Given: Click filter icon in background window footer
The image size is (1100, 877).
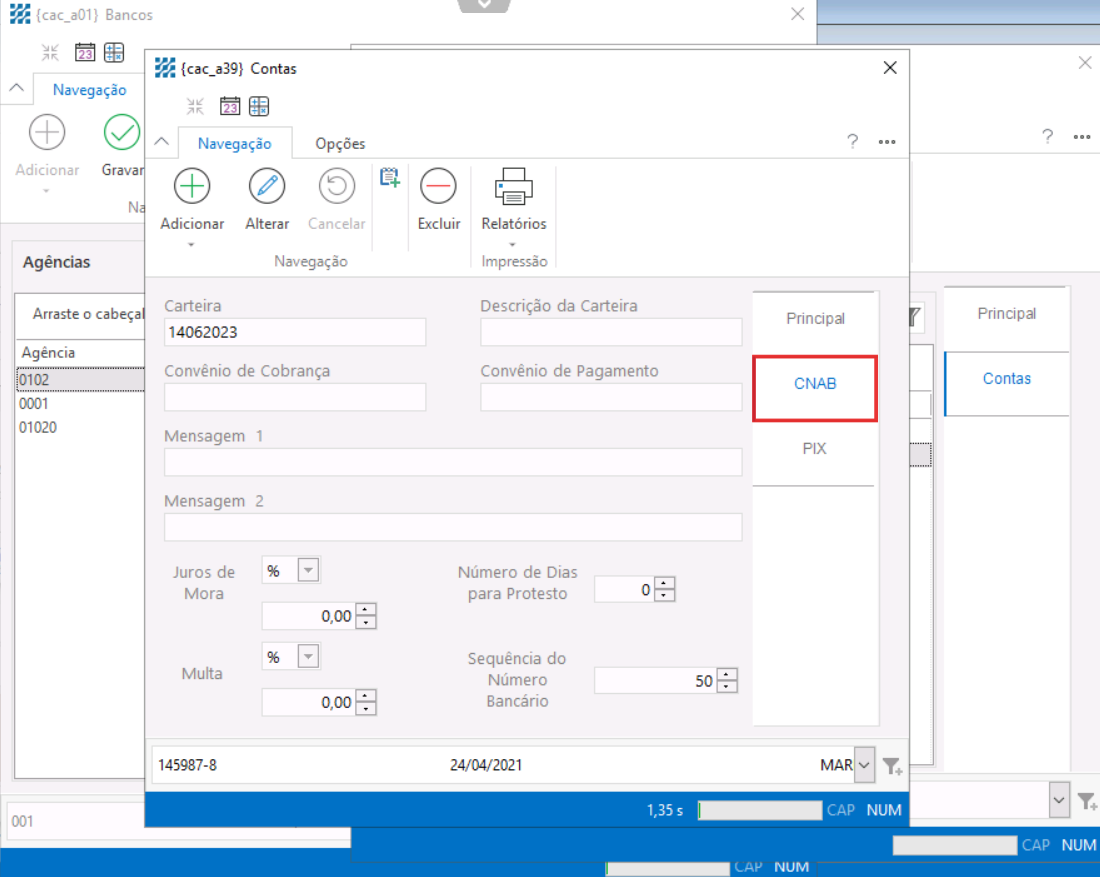Looking at the screenshot, I should point(1087,801).
